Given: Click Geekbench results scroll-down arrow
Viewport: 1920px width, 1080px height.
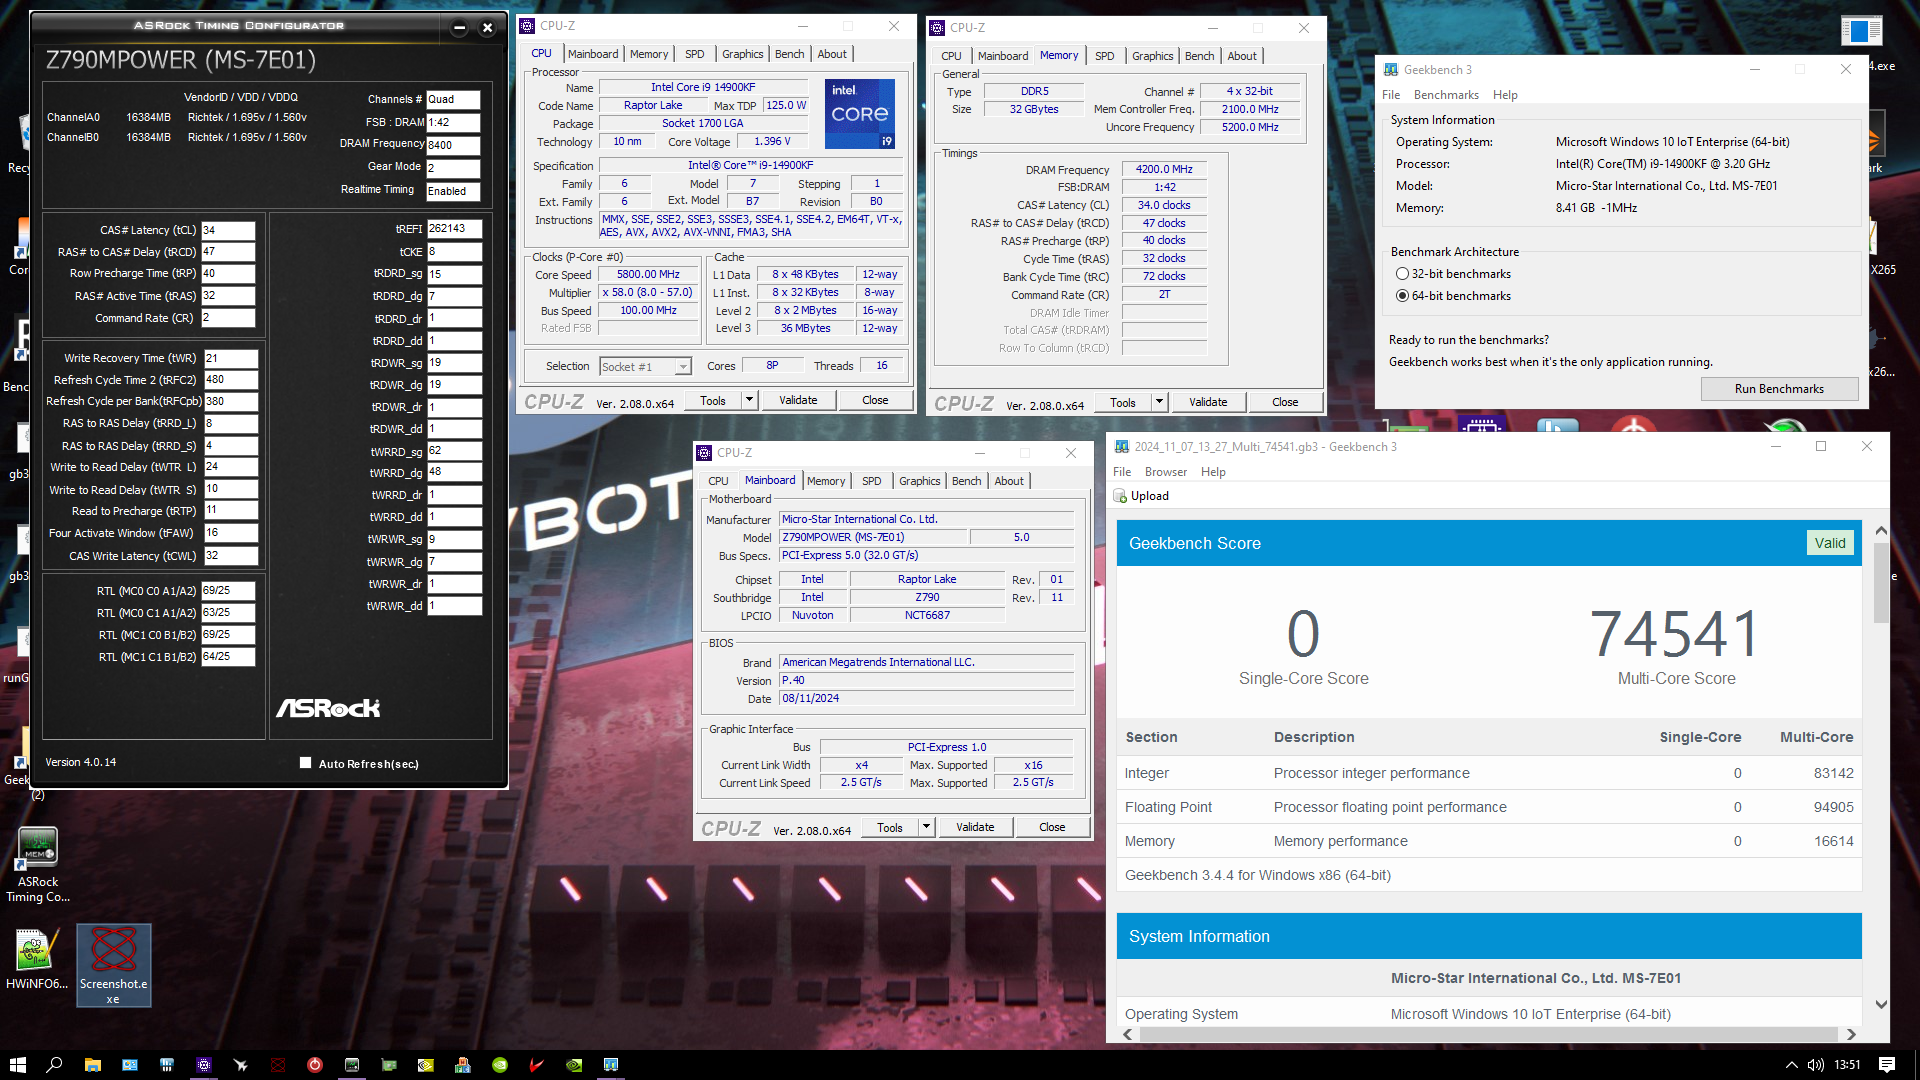Looking at the screenshot, I should (1881, 1004).
